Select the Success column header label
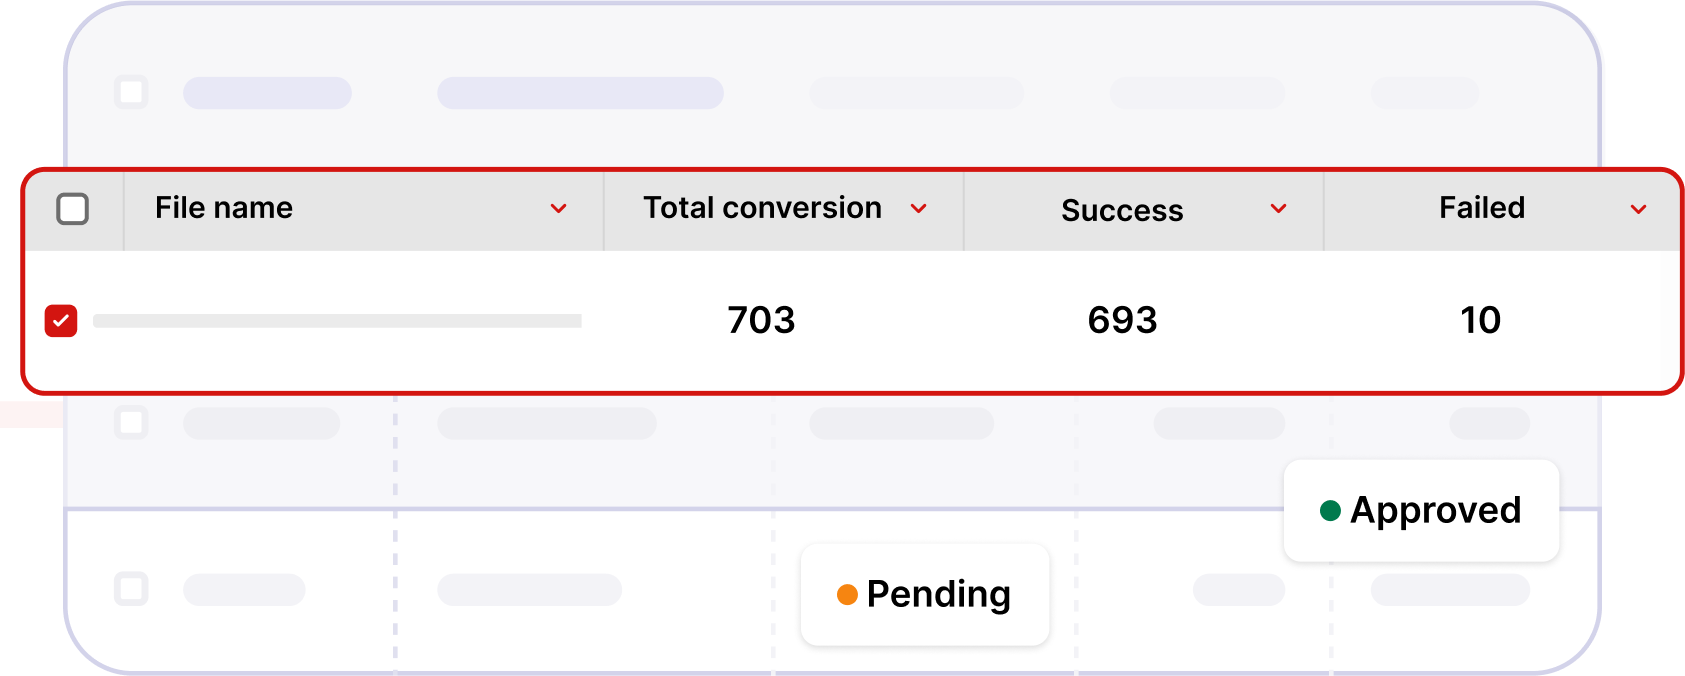 pos(1122,210)
